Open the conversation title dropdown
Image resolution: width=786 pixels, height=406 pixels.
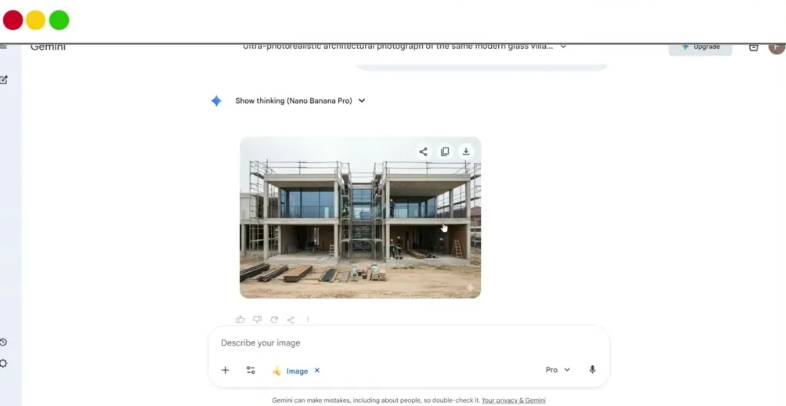coord(564,46)
